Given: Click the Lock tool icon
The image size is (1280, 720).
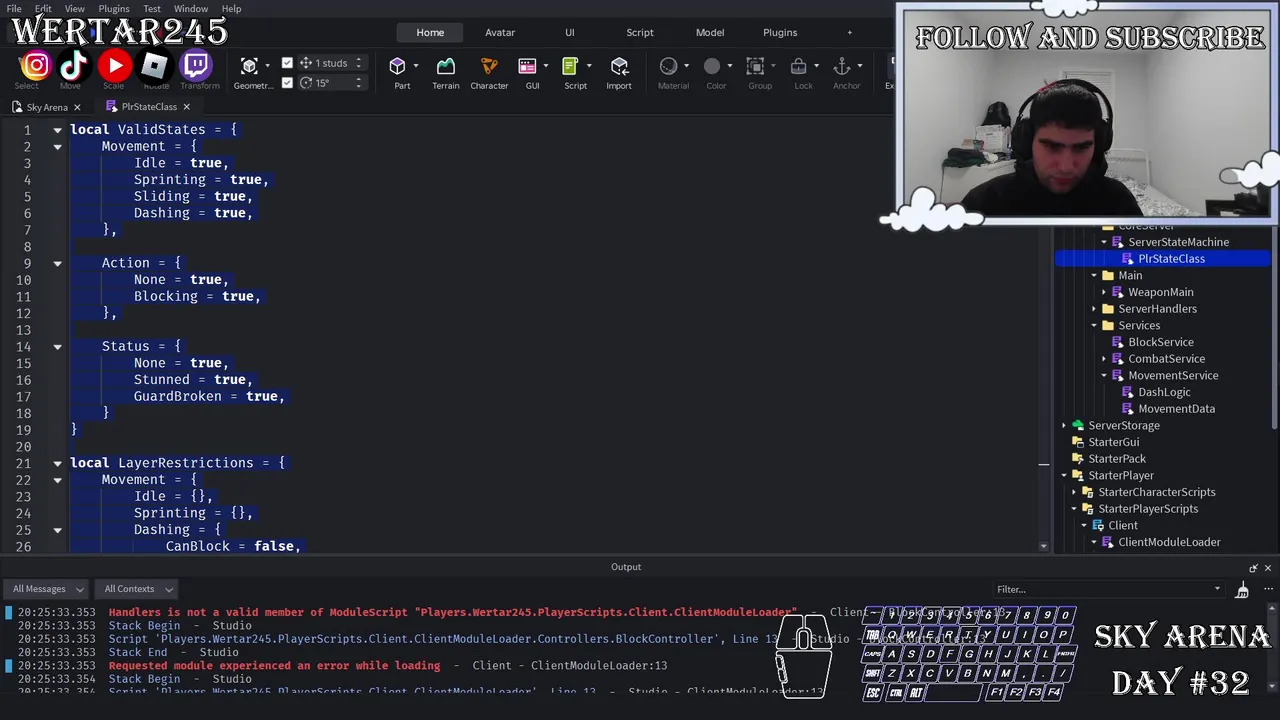Looking at the screenshot, I should pos(799,66).
